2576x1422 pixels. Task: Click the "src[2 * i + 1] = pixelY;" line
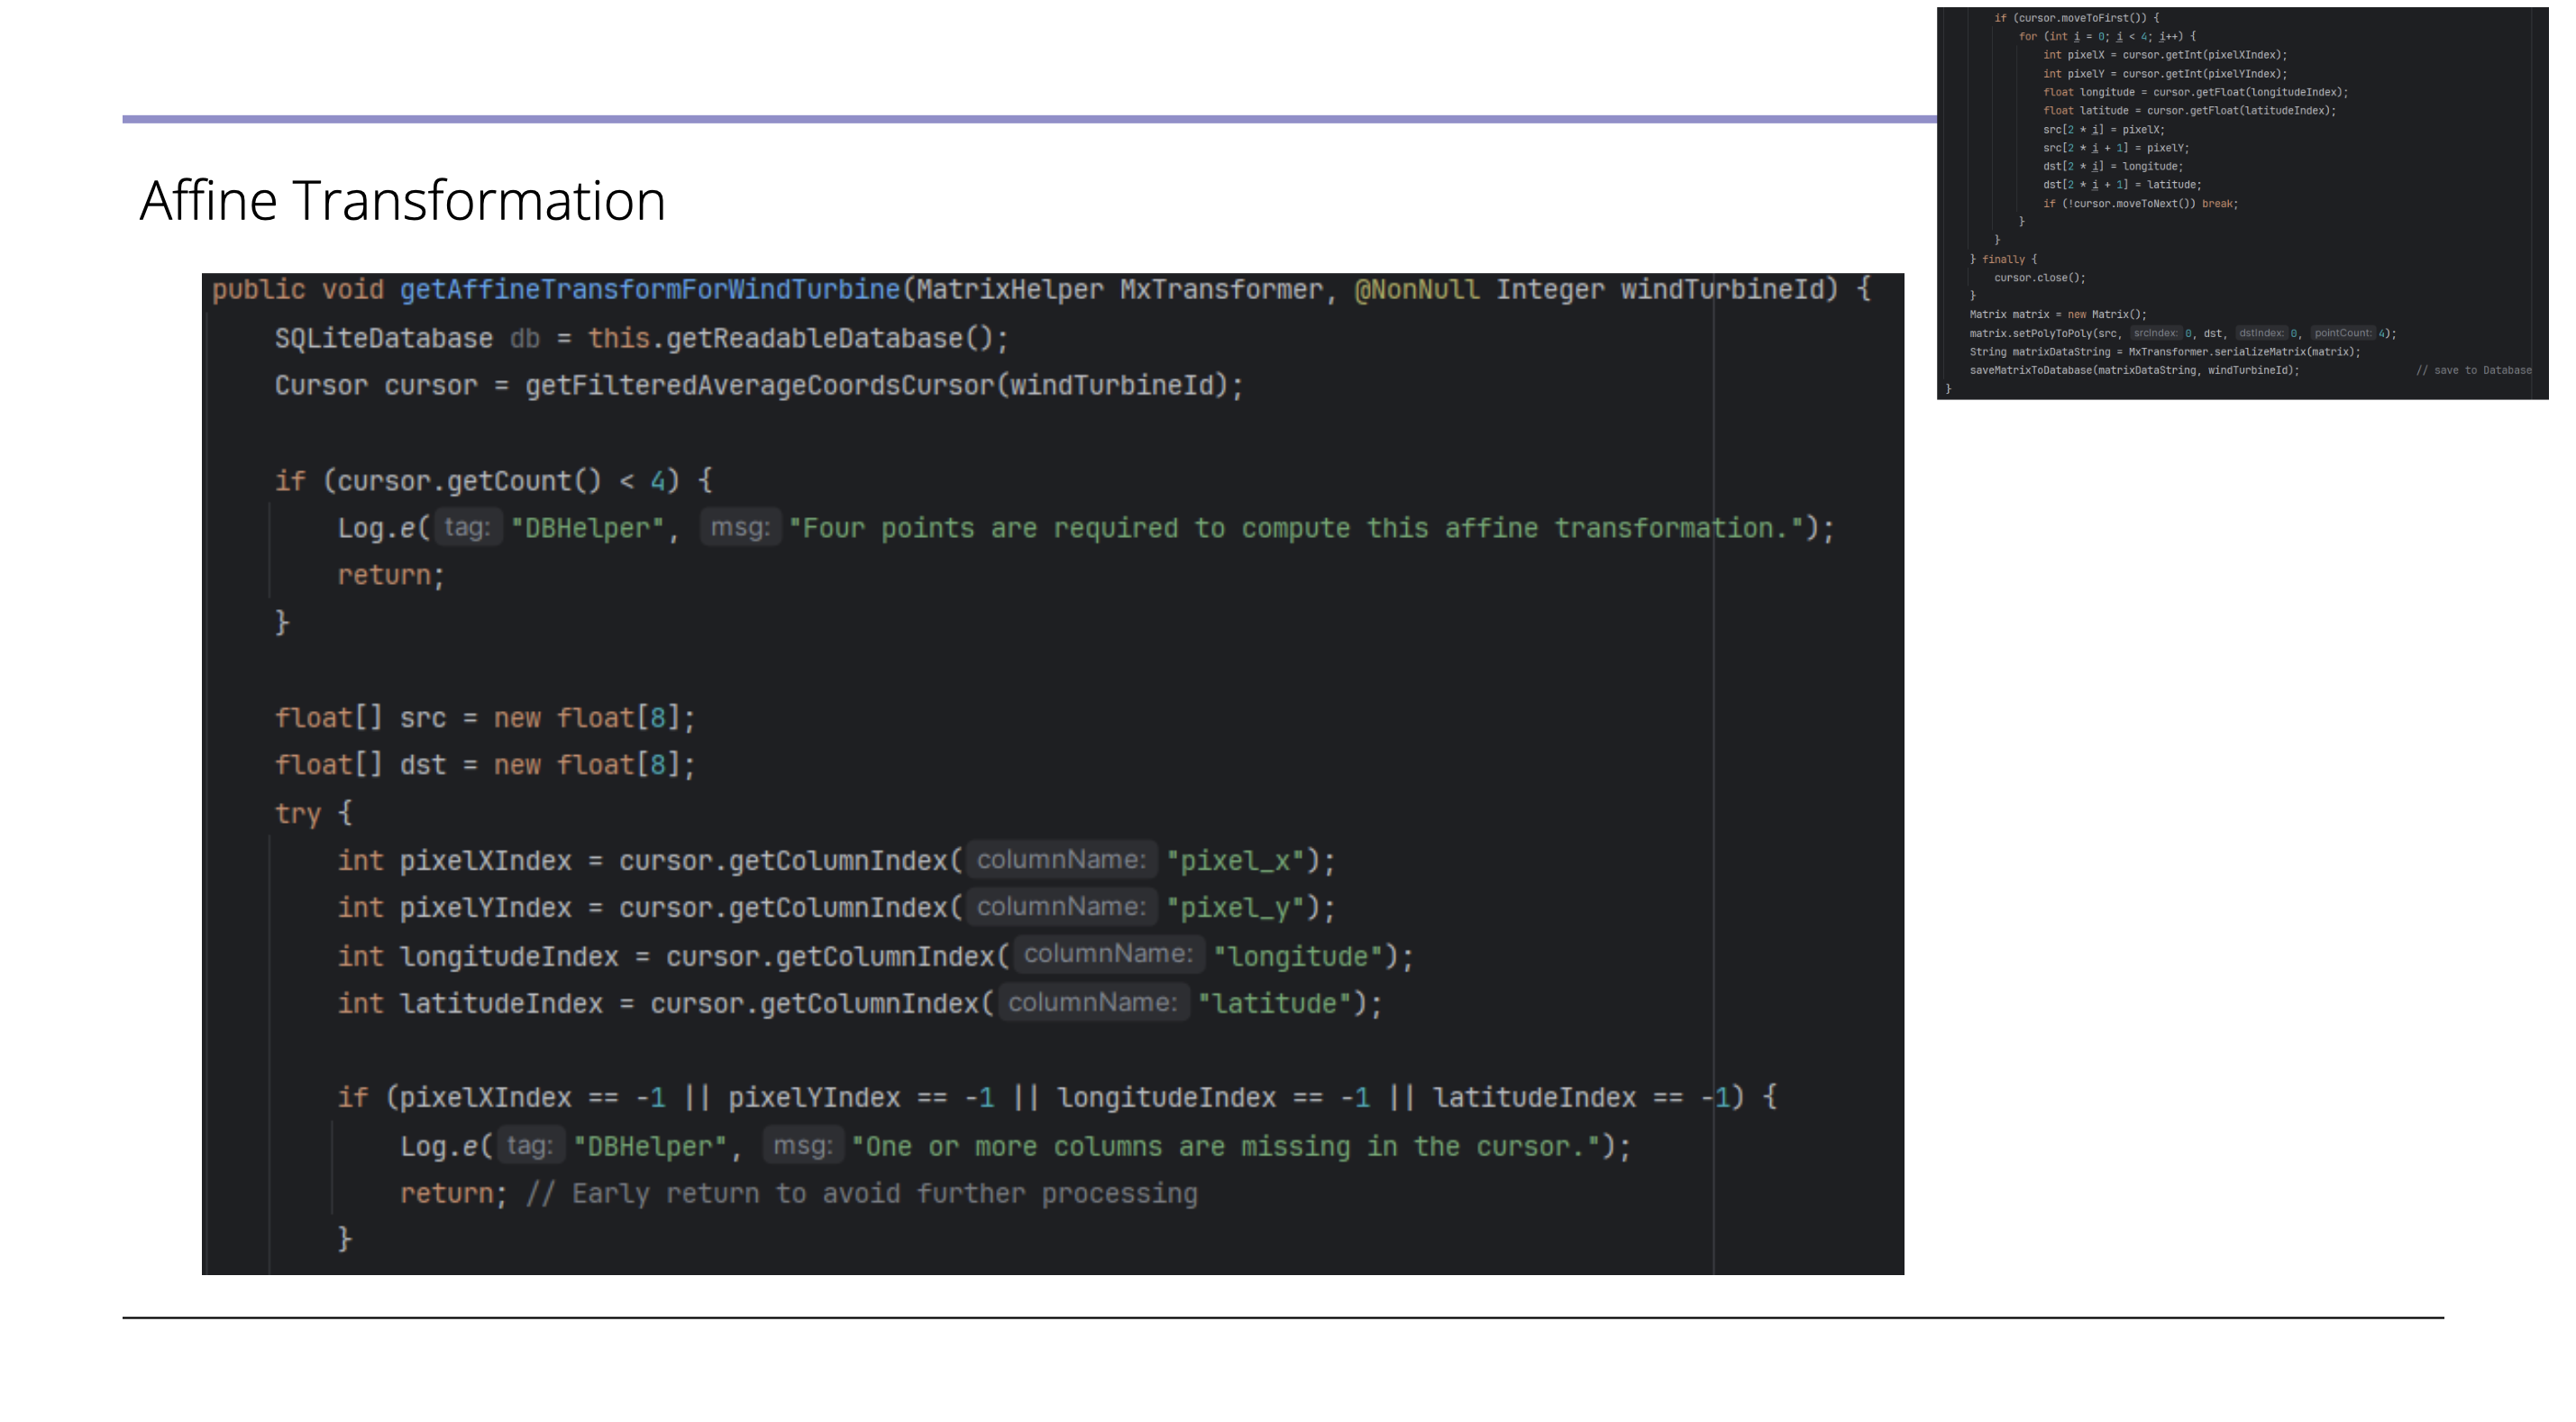(2115, 148)
